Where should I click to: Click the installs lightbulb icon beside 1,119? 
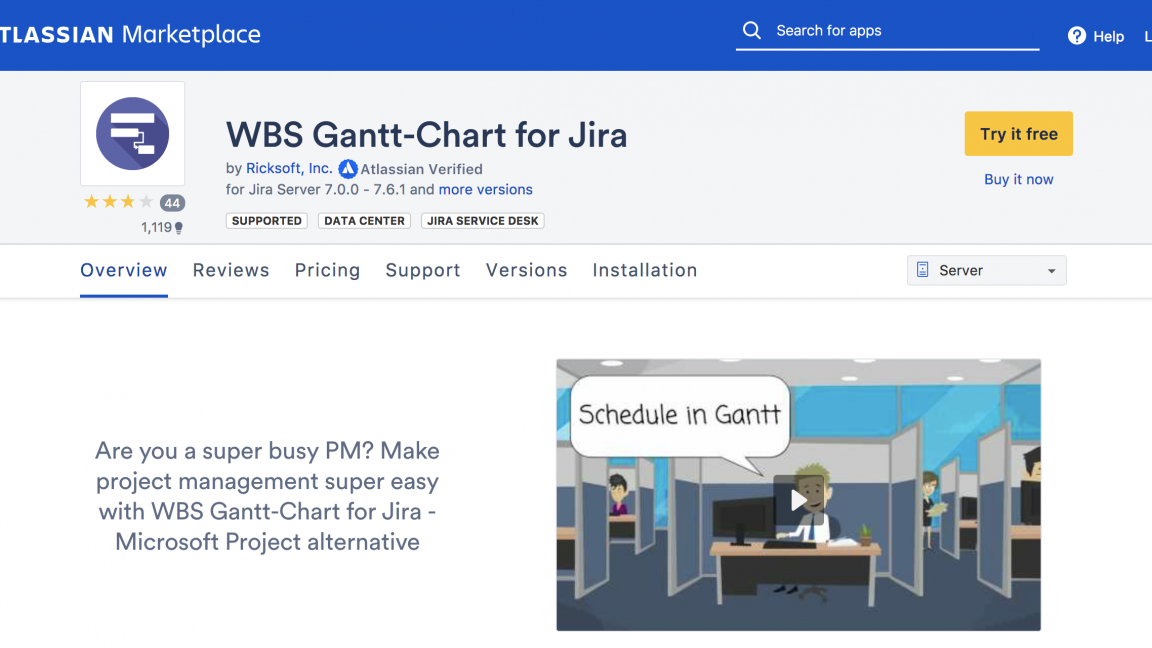pos(179,228)
